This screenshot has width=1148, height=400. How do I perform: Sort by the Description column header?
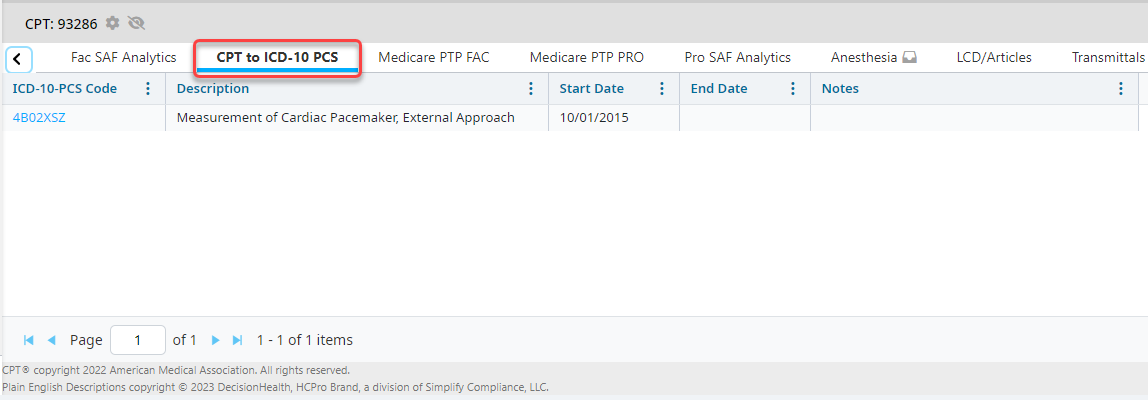(213, 89)
